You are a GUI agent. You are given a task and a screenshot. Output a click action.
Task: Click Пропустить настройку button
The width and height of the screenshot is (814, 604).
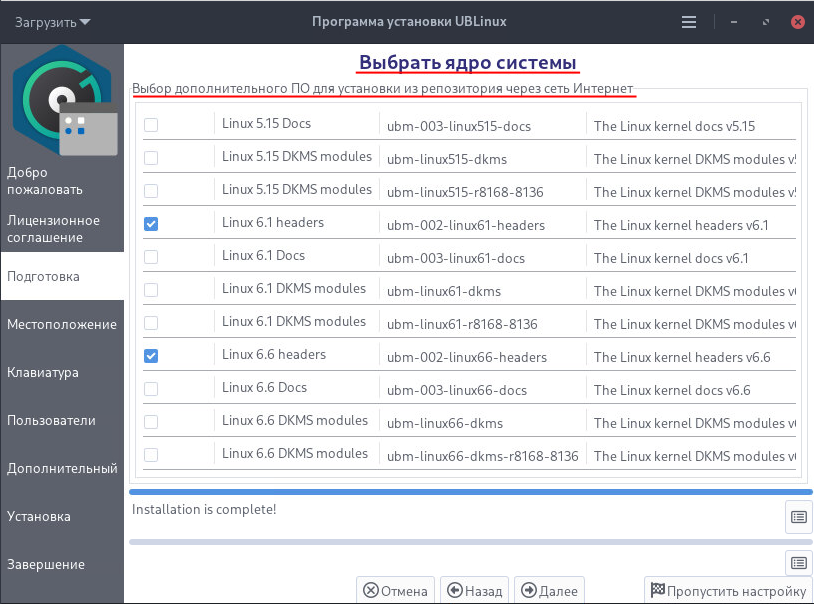point(728,590)
